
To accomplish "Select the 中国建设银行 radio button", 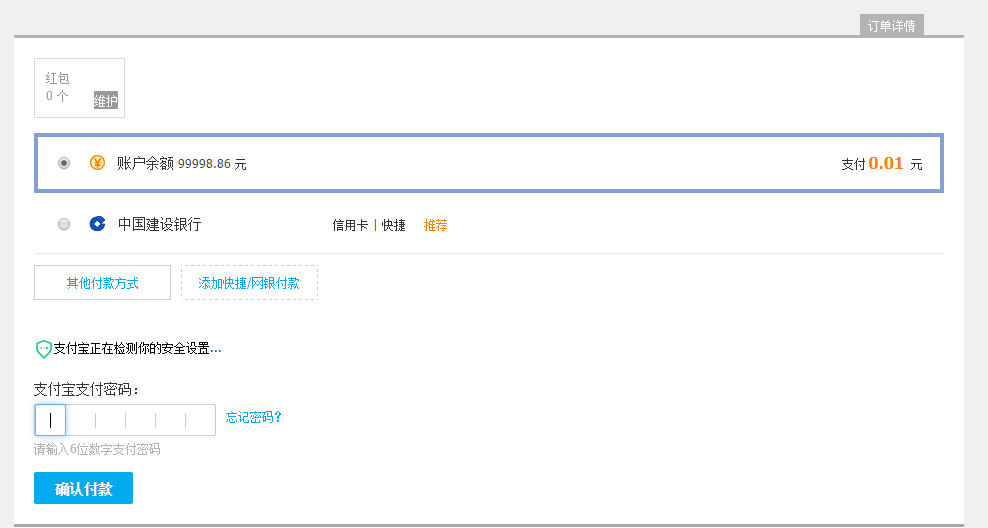I will click(64, 225).
